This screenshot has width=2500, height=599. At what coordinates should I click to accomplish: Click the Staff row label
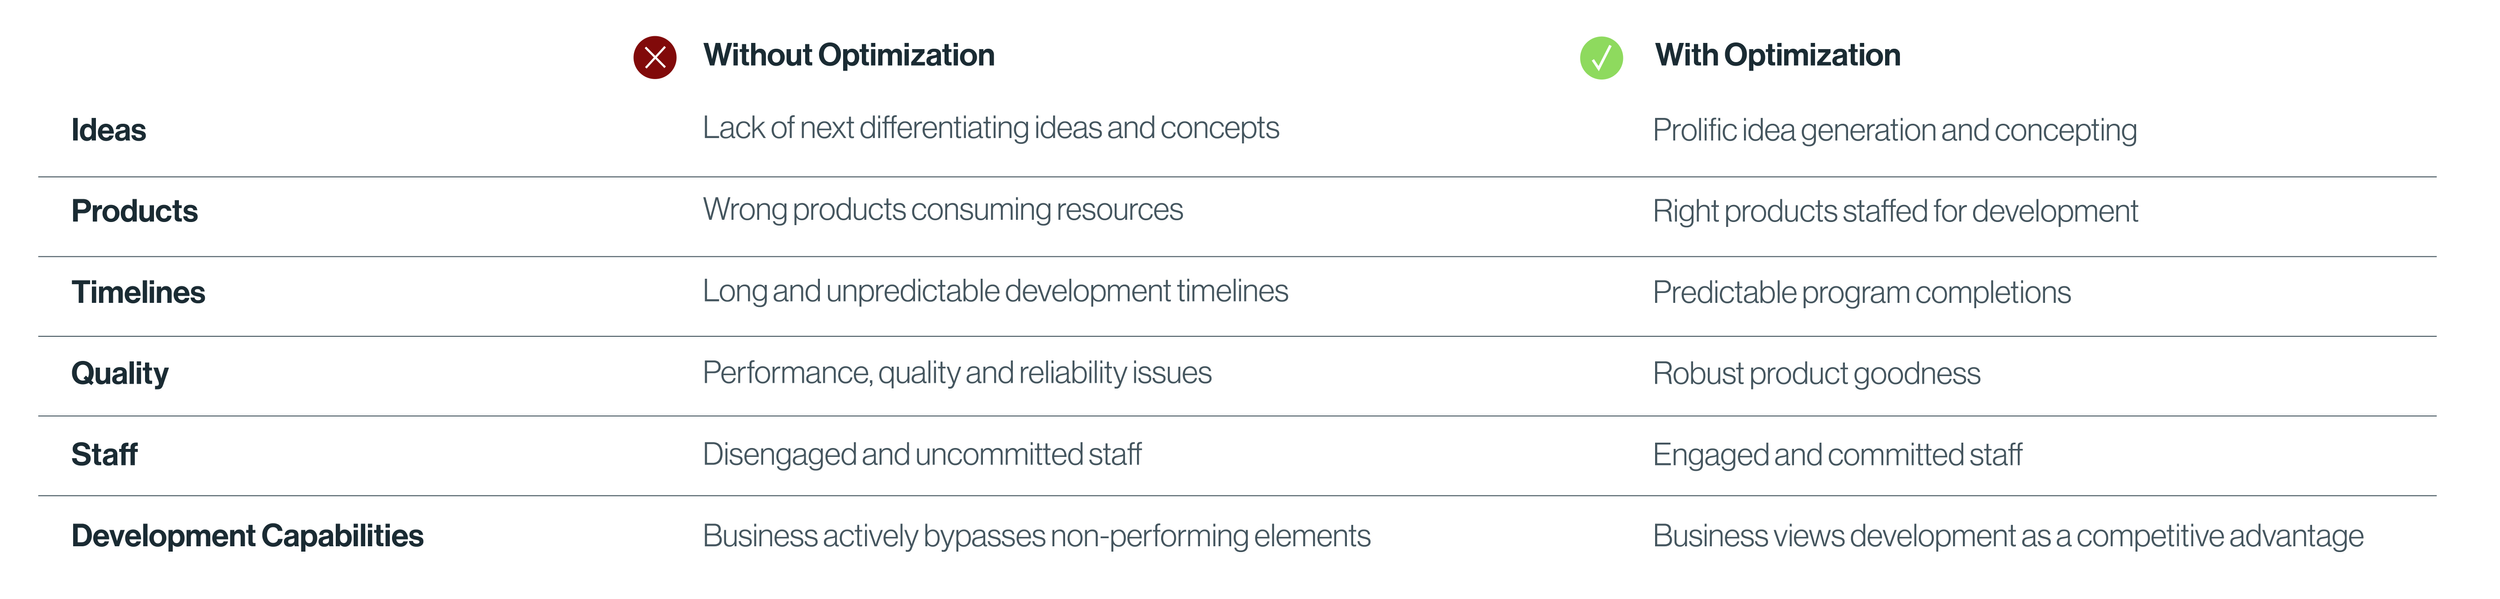click(x=104, y=455)
